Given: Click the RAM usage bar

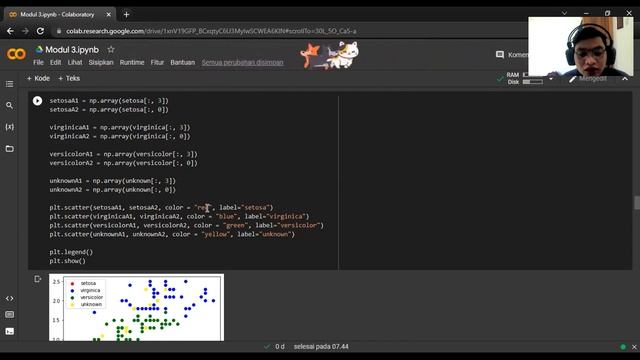Looking at the screenshot, I should 526,75.
